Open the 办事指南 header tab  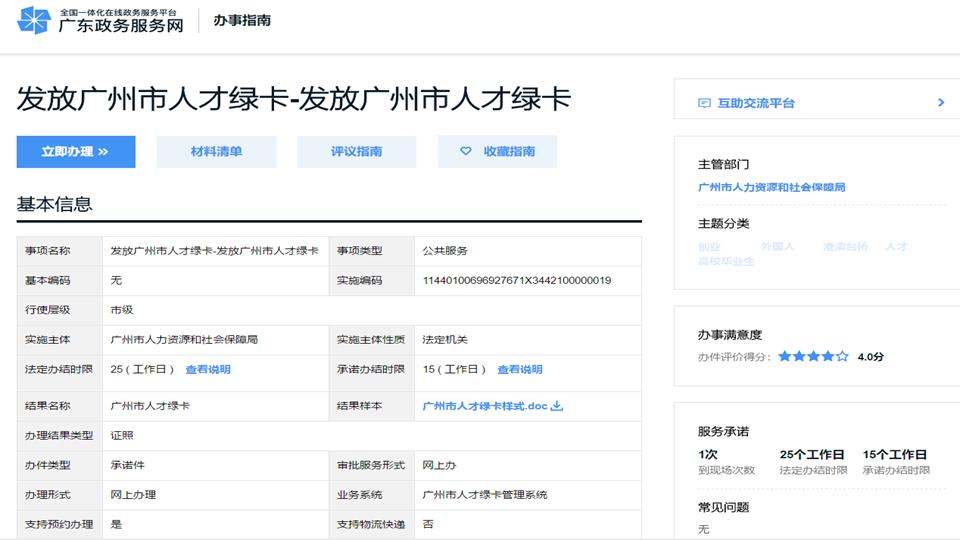(x=241, y=20)
